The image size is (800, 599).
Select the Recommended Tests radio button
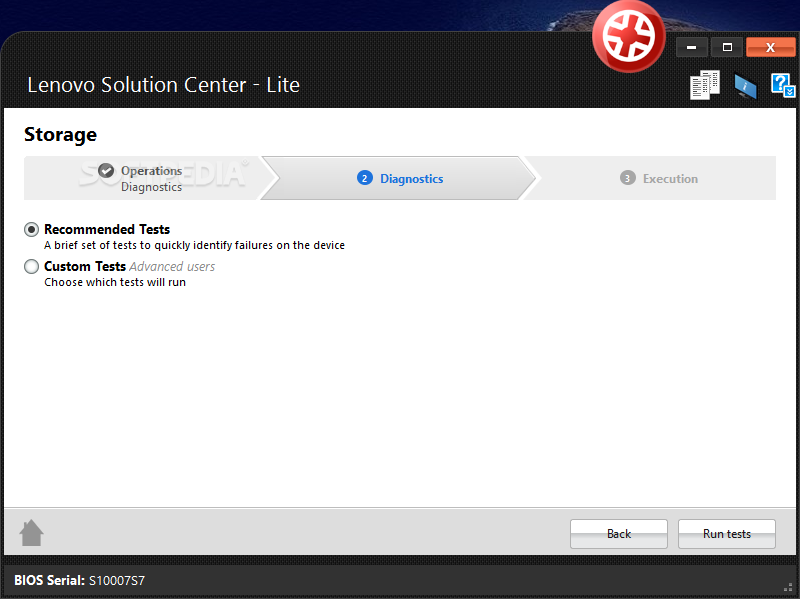[x=32, y=230]
